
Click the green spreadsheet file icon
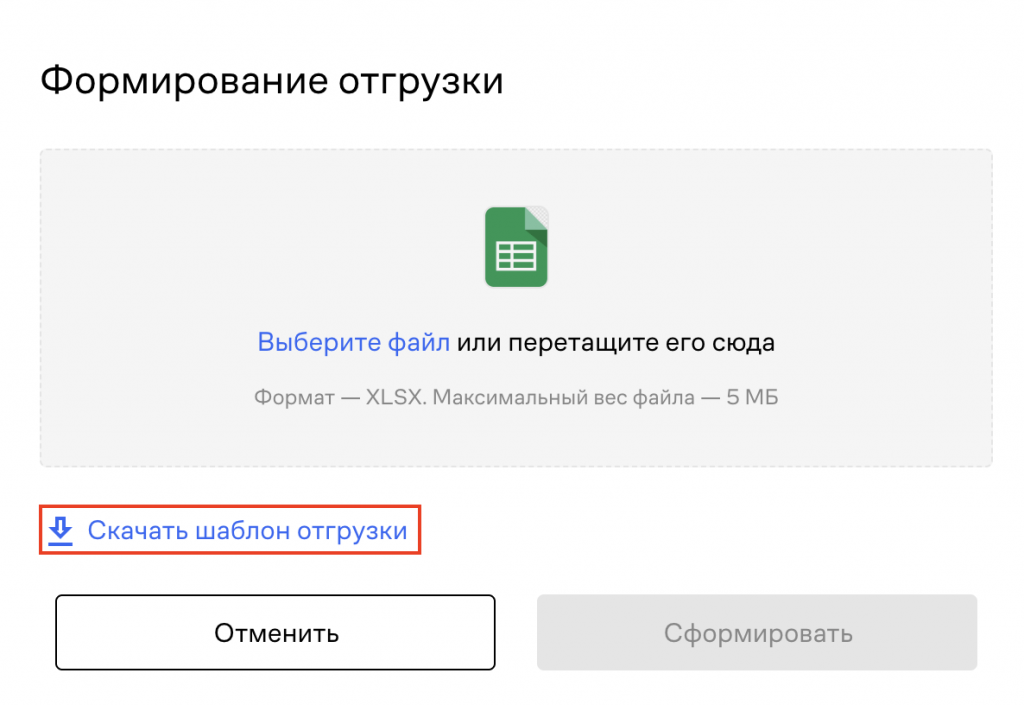click(516, 247)
